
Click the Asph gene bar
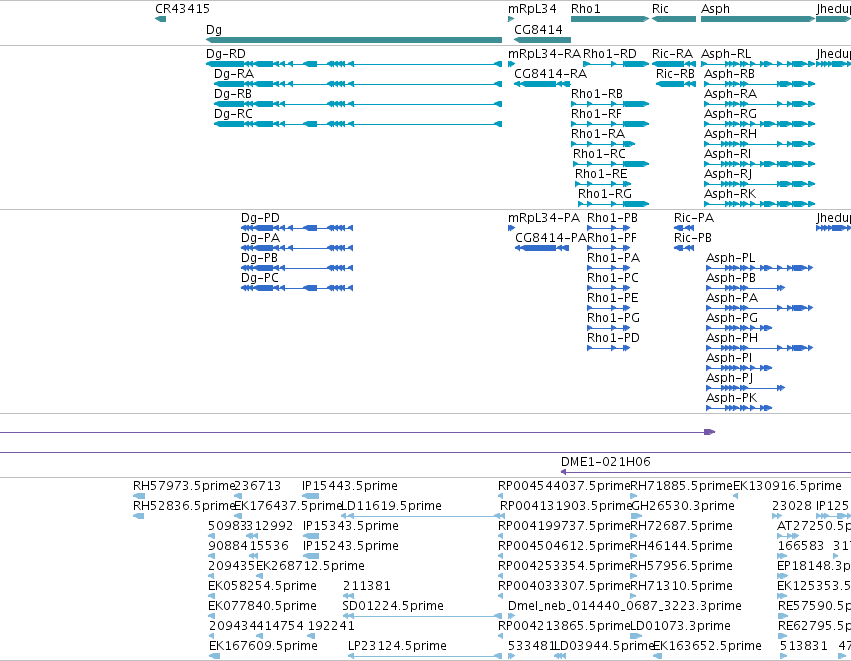pyautogui.click(x=758, y=19)
